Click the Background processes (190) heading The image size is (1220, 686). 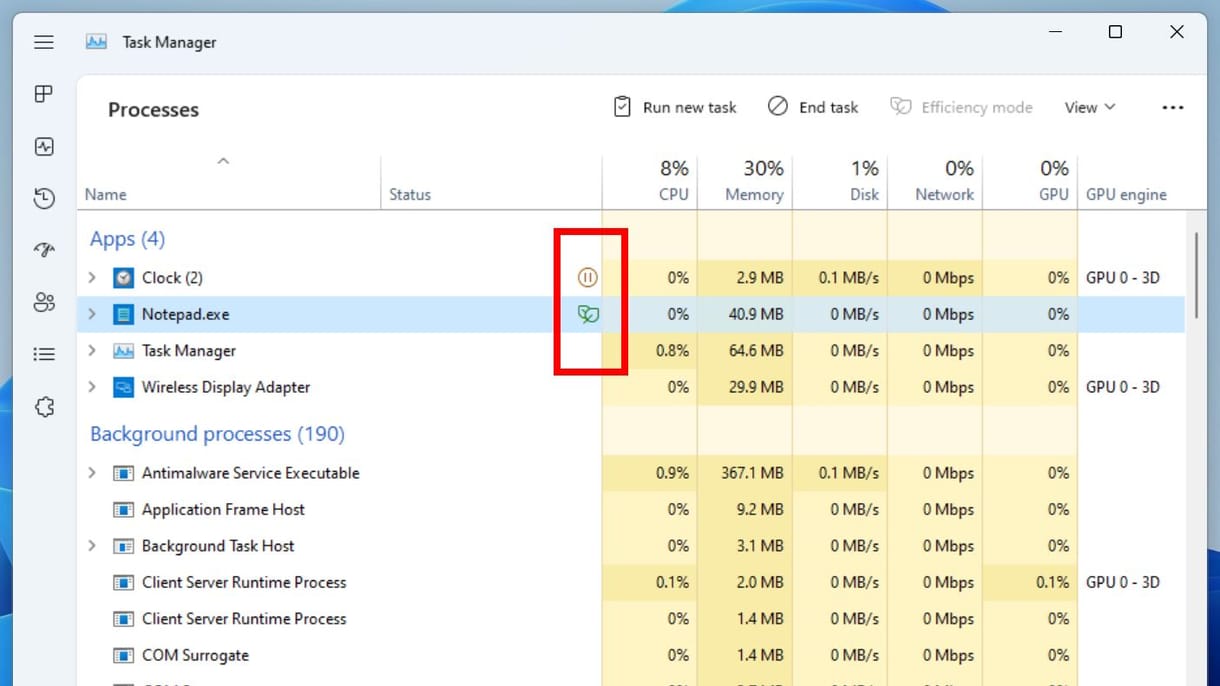tap(217, 434)
